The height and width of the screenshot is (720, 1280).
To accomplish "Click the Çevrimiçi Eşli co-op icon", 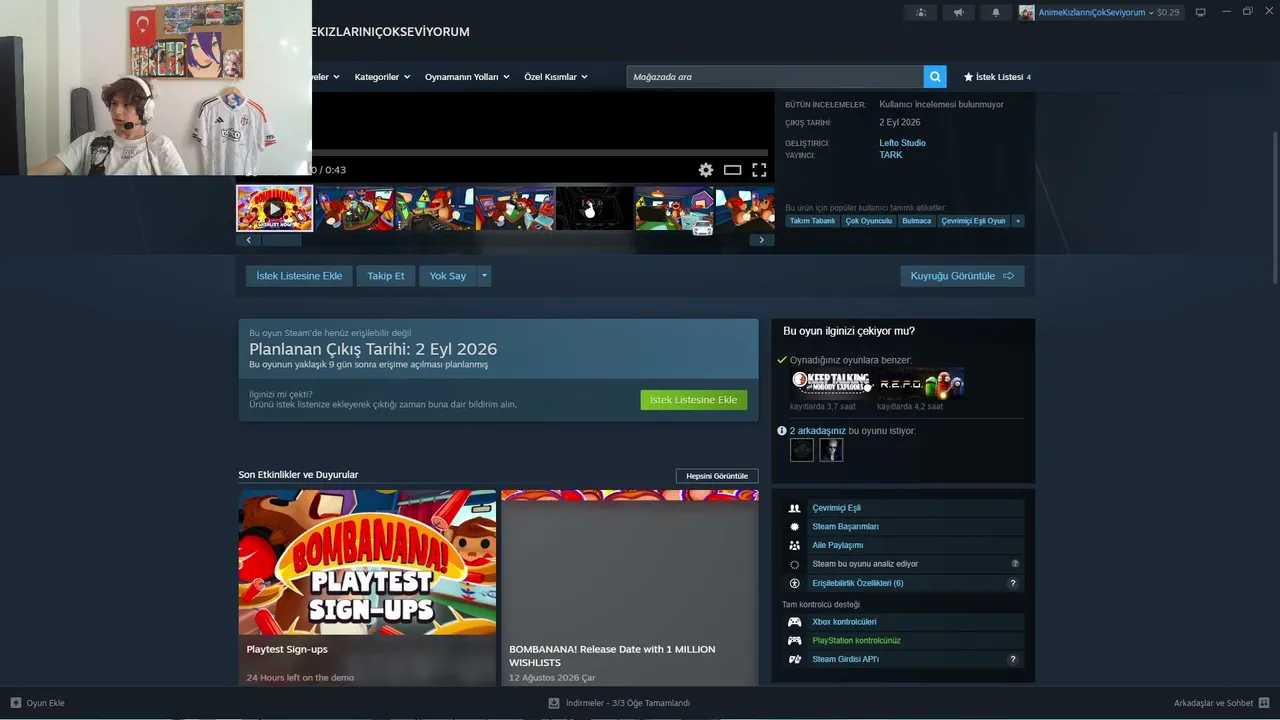I will (x=795, y=508).
